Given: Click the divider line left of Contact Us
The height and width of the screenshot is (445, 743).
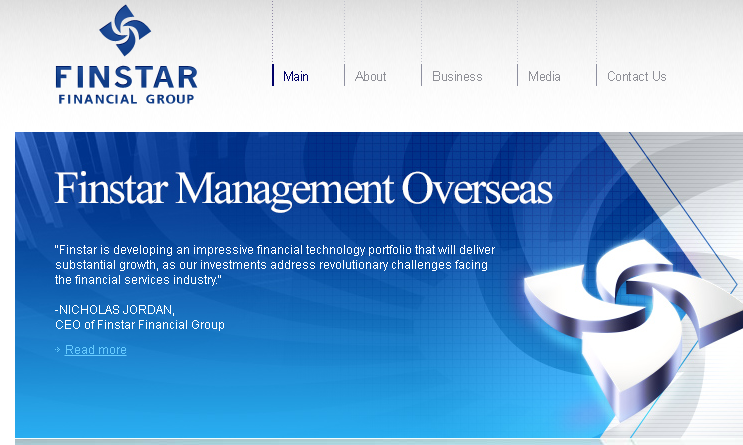Looking at the screenshot, I should pos(597,75).
